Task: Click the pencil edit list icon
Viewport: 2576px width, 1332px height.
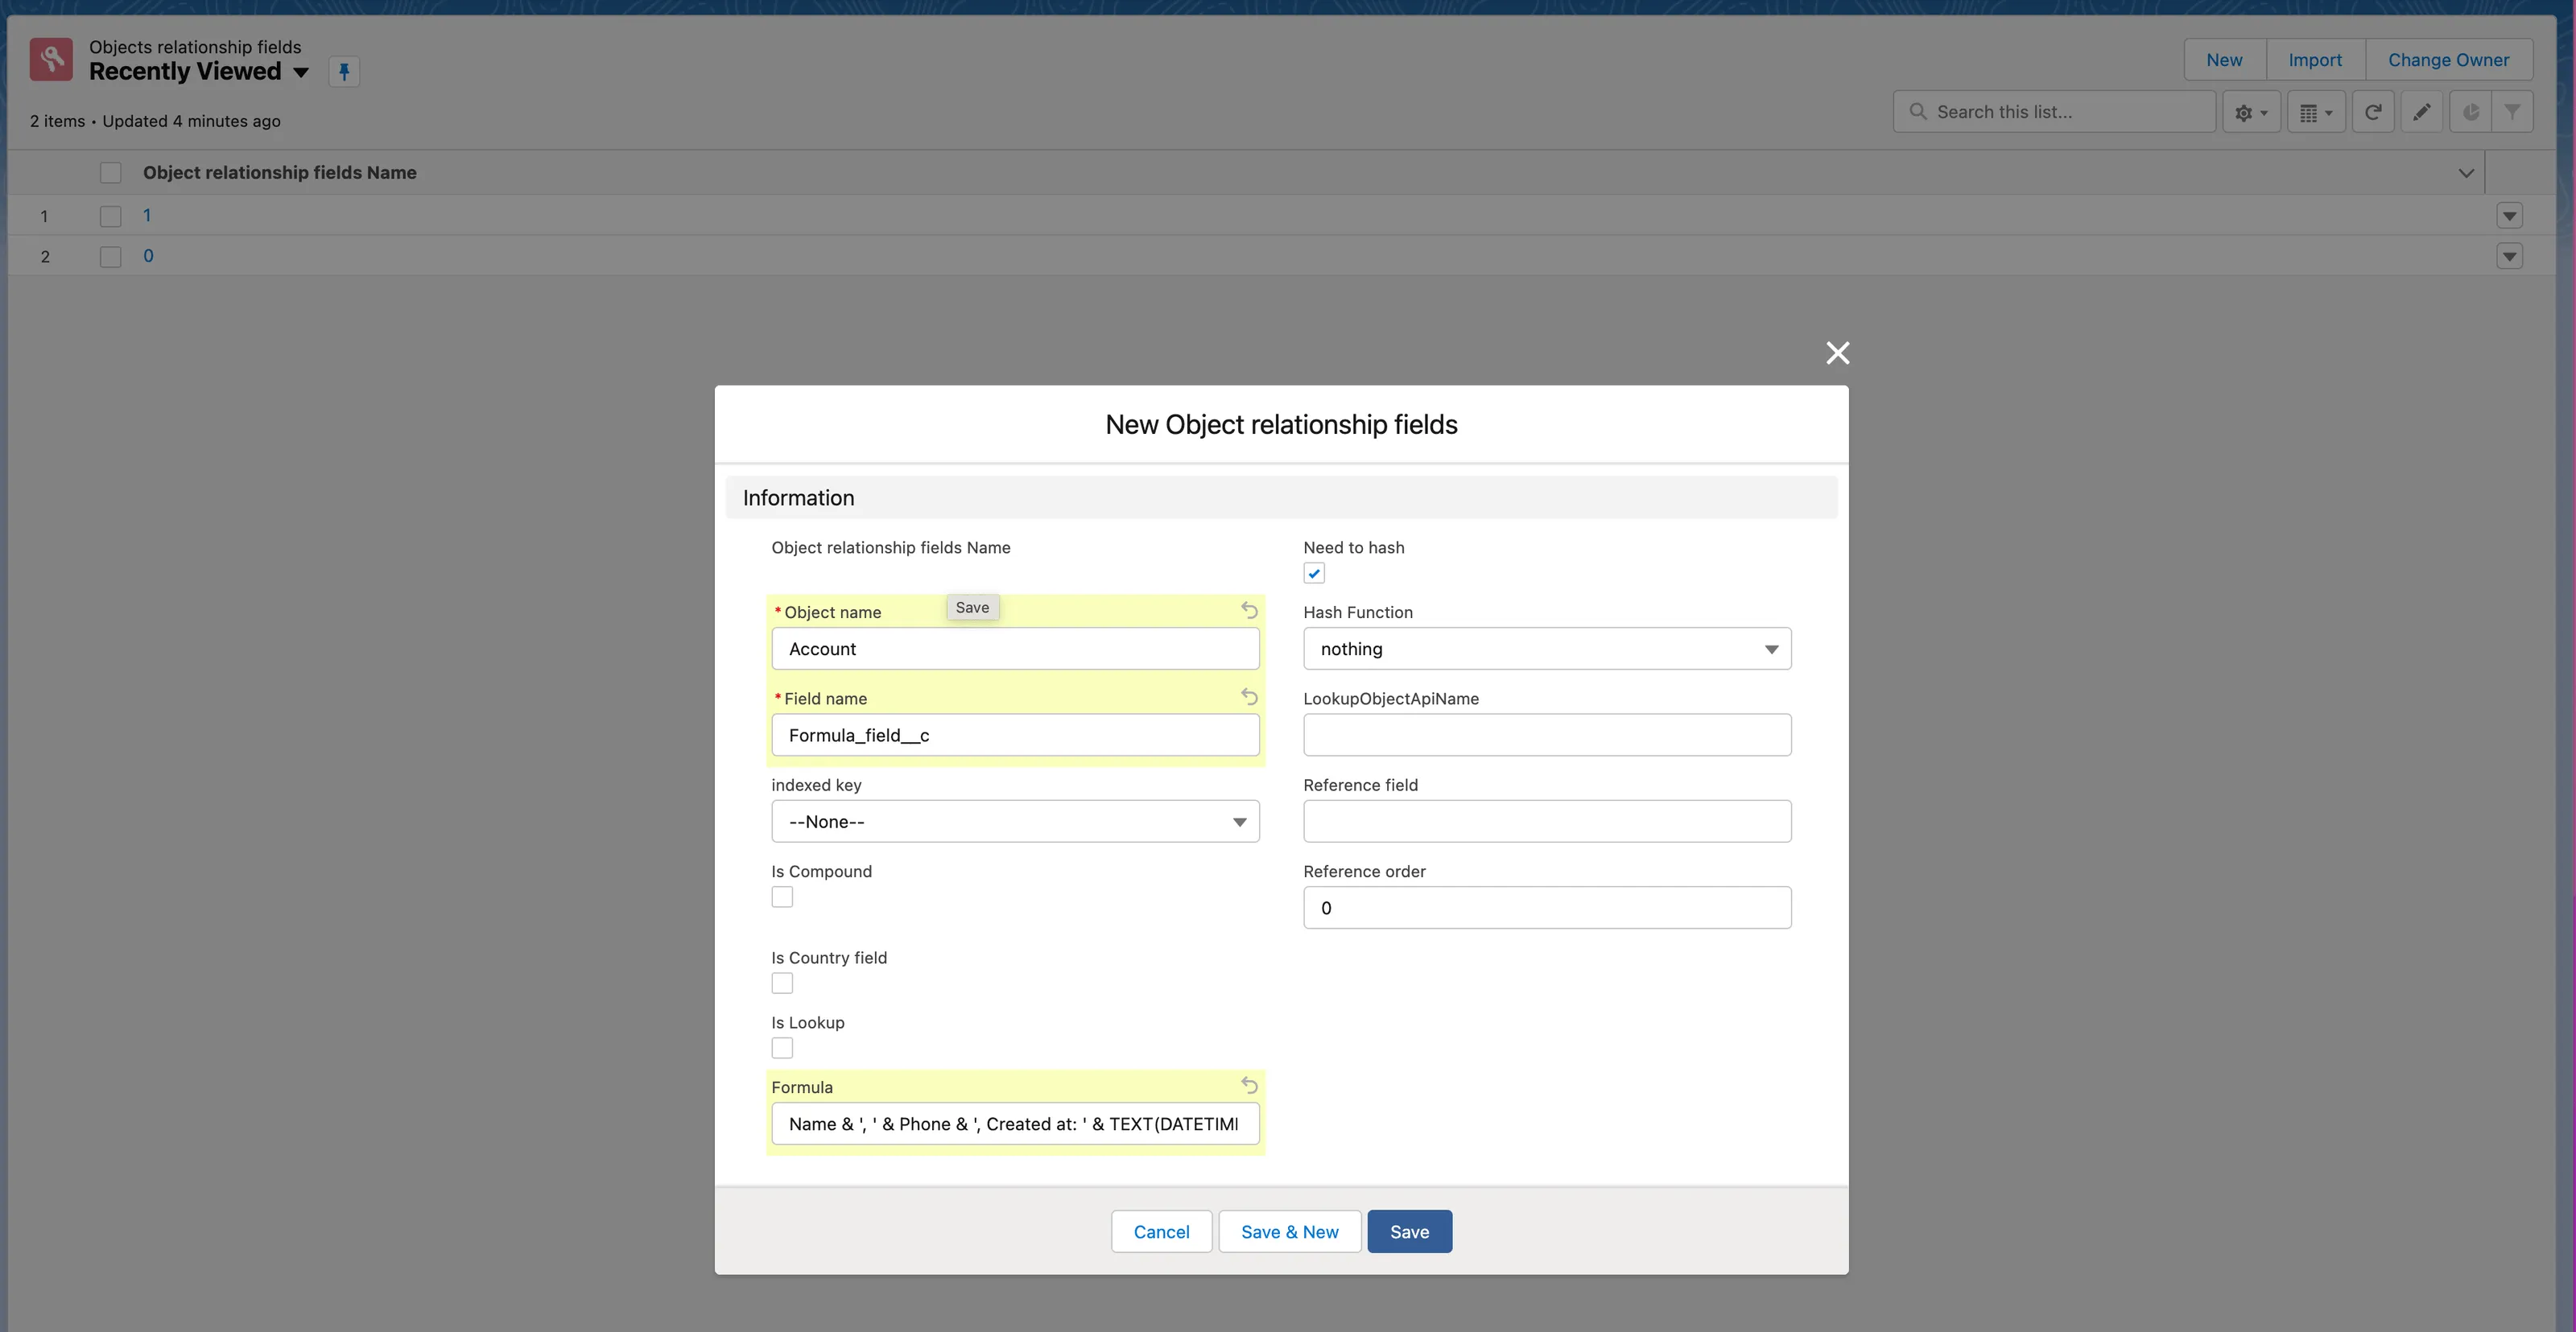Action: 2421,113
